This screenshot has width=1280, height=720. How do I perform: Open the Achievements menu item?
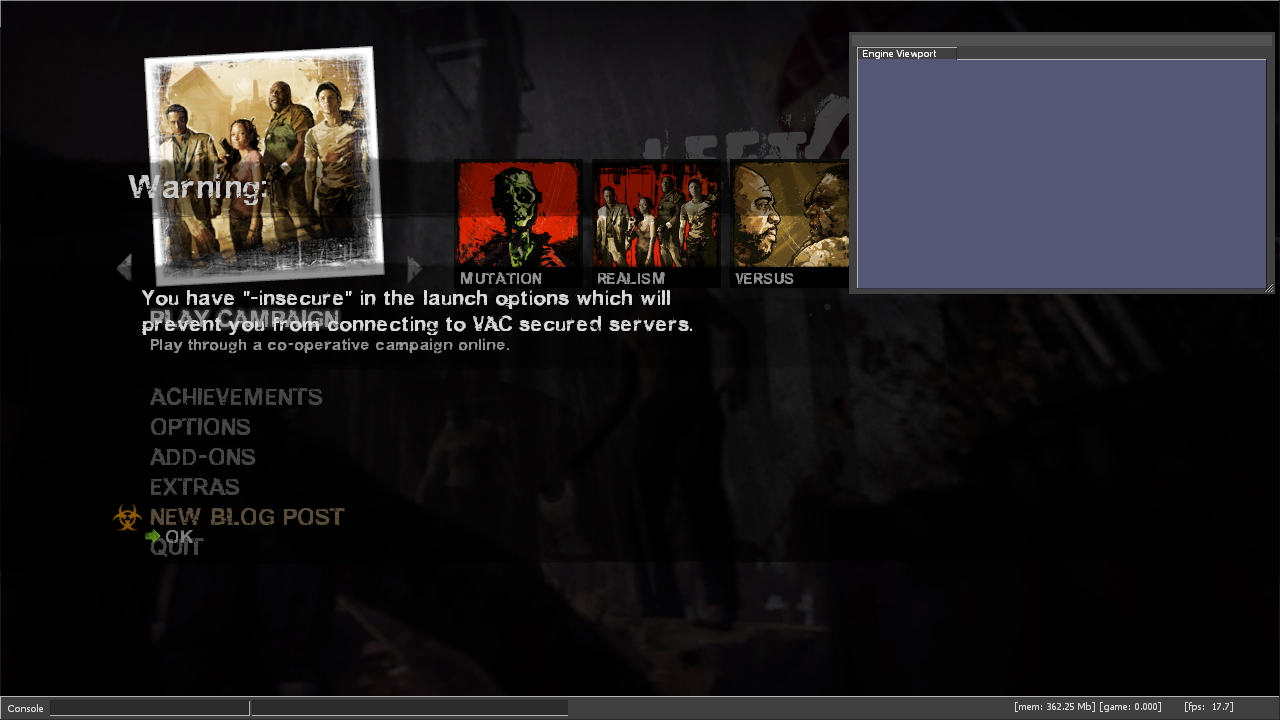(x=236, y=397)
